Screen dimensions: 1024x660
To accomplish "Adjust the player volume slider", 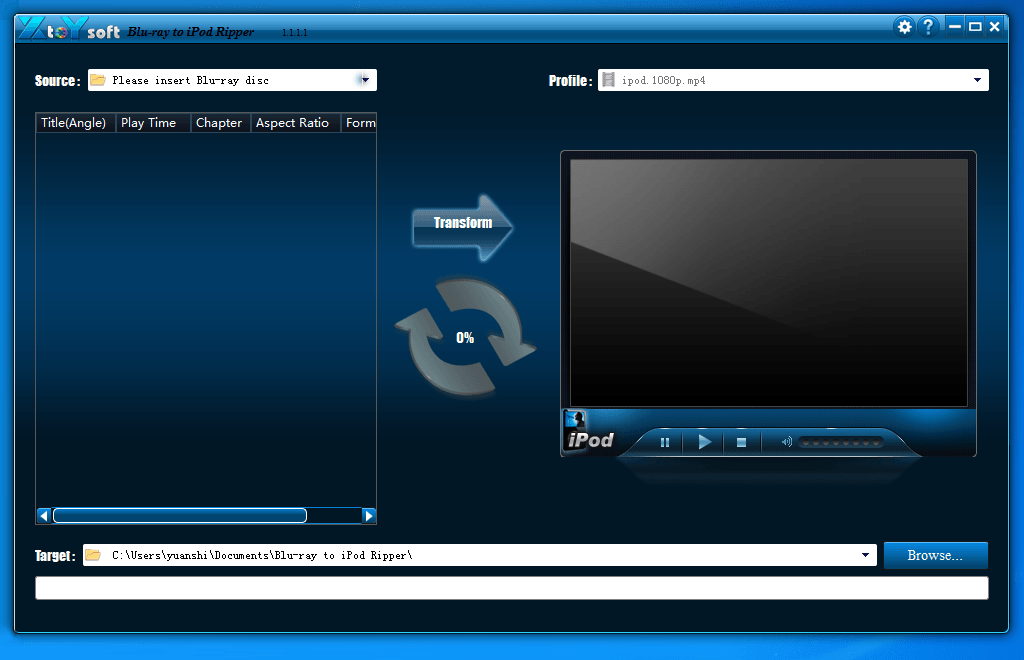I will coord(840,442).
